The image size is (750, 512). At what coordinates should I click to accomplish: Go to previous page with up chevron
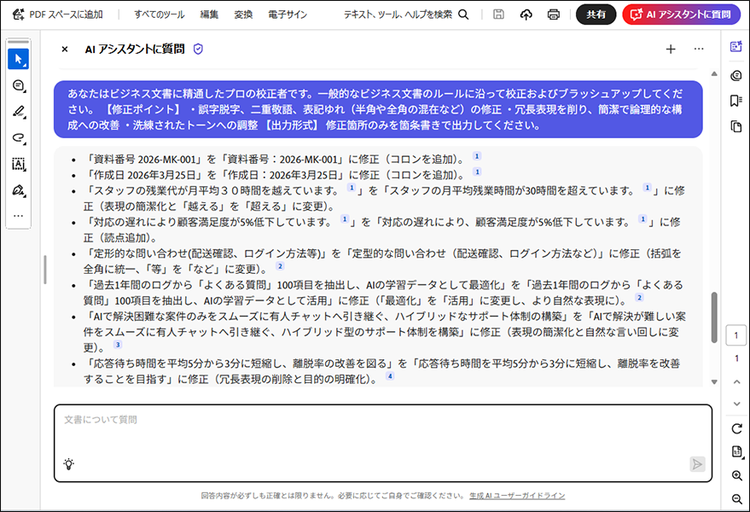[737, 382]
